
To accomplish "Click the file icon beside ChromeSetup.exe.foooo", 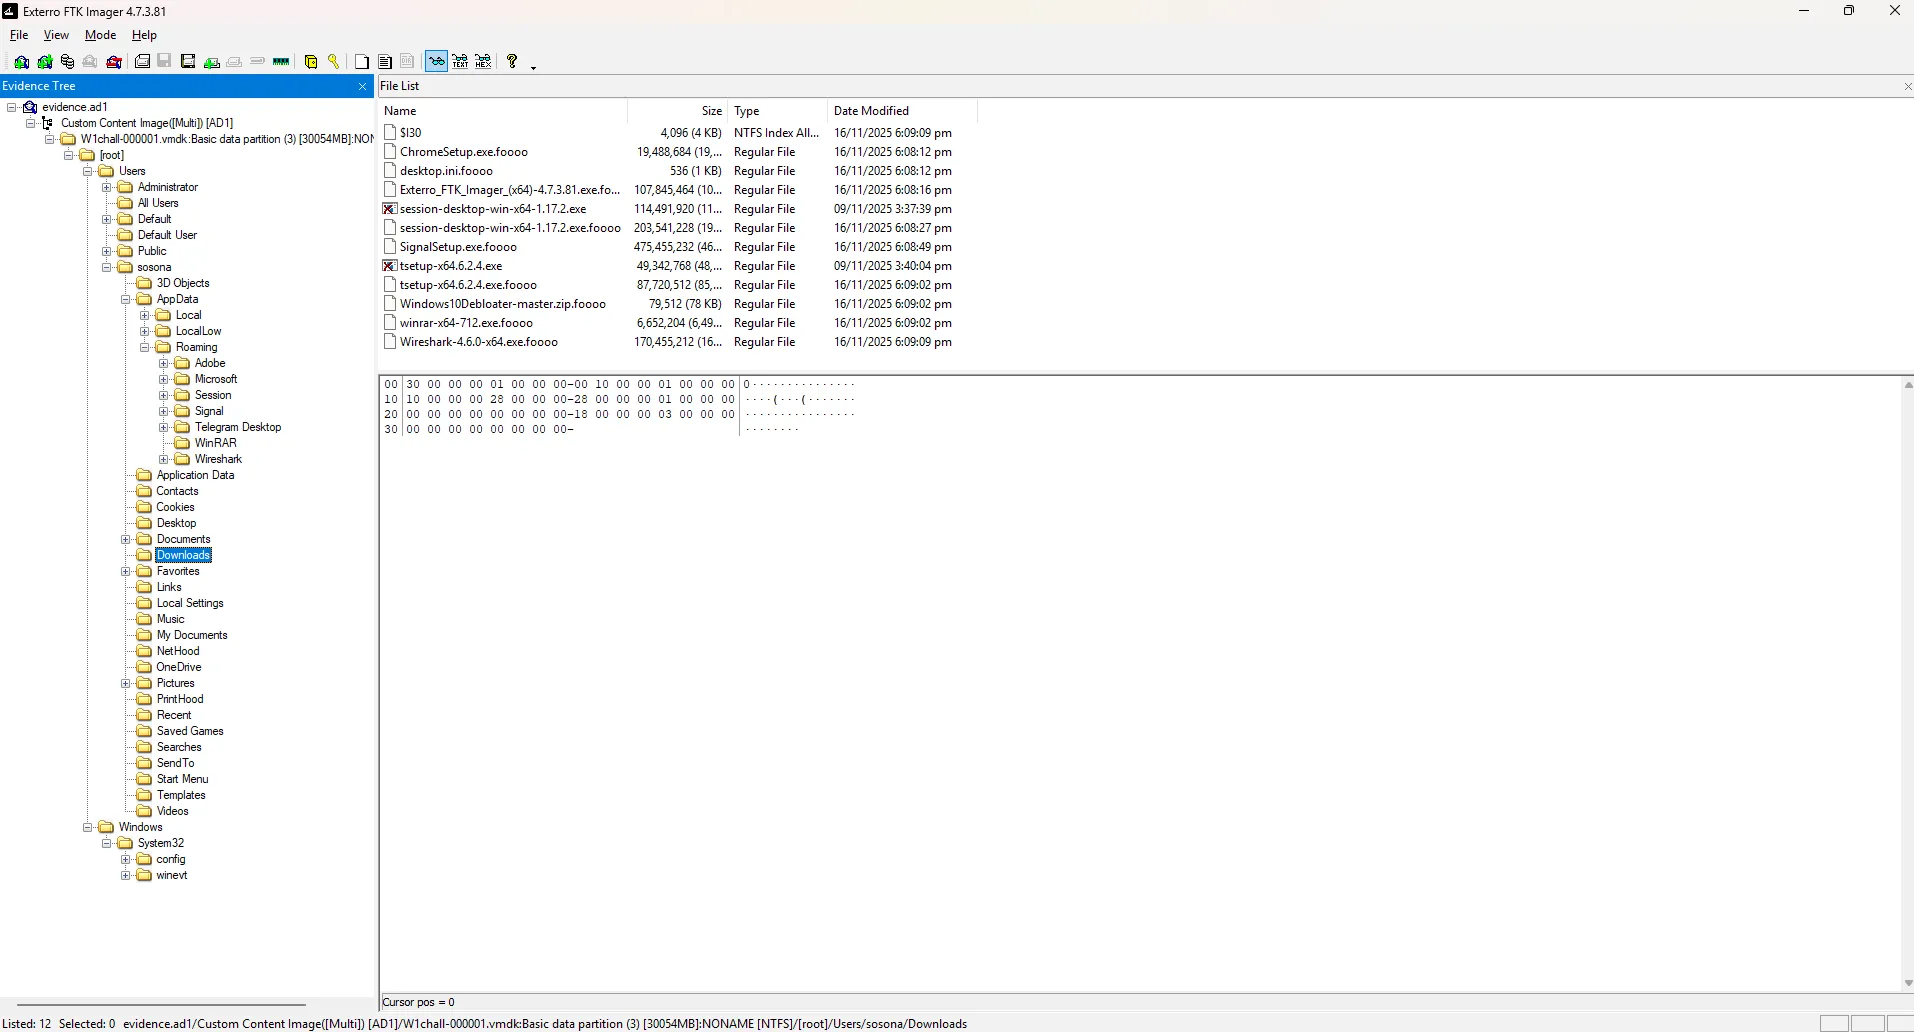I will [x=390, y=152].
